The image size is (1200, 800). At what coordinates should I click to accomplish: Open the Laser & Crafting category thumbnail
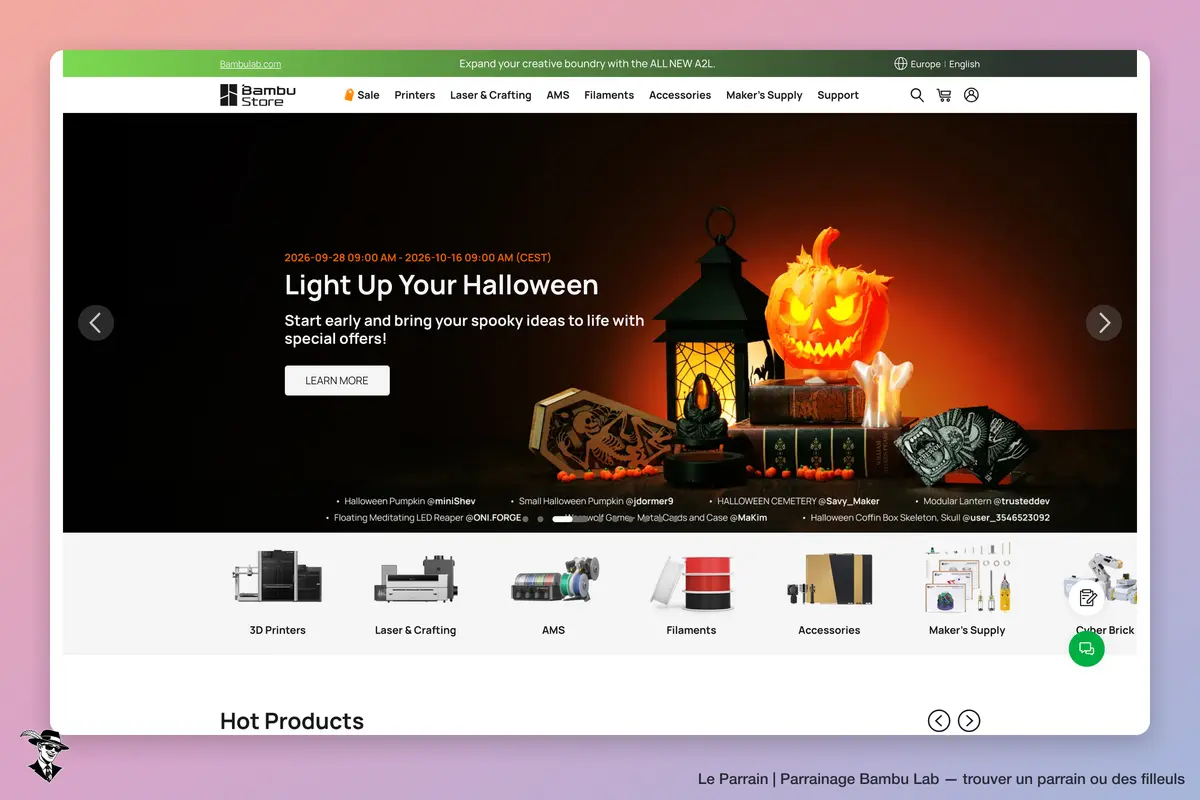coord(415,590)
